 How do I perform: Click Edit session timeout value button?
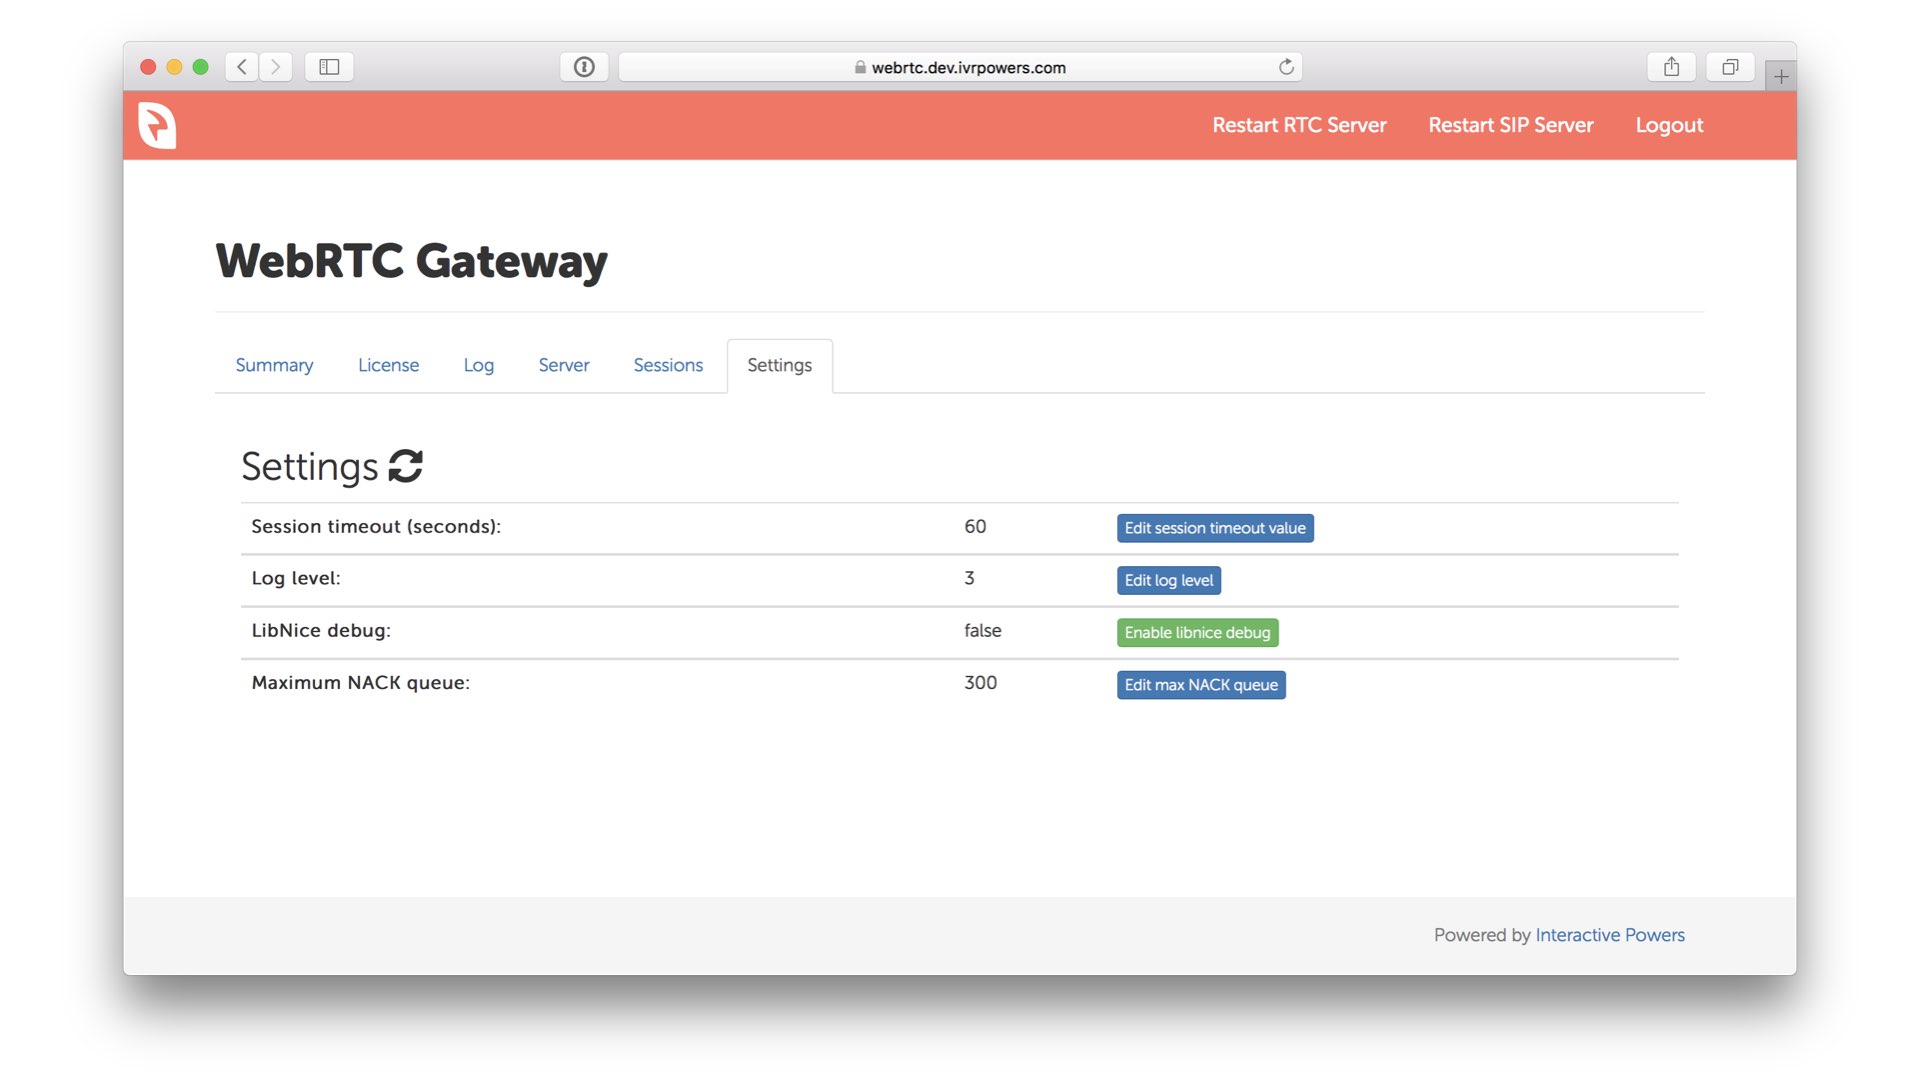pos(1214,528)
